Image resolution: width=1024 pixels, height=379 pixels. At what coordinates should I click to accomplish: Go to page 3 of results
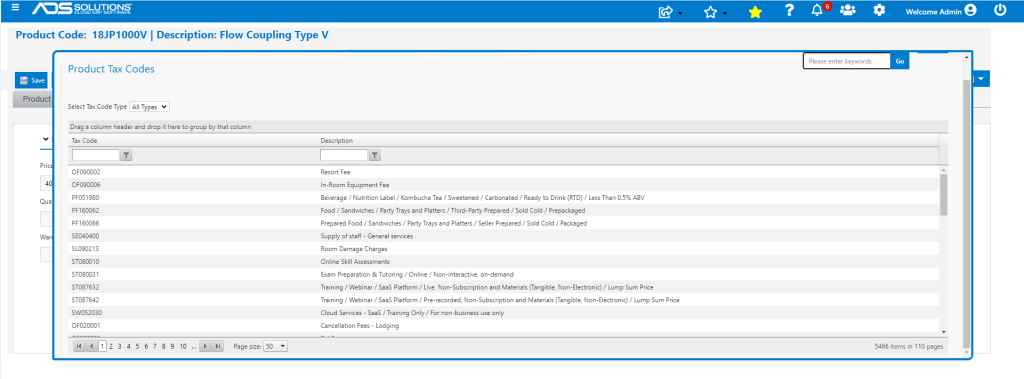click(x=120, y=346)
